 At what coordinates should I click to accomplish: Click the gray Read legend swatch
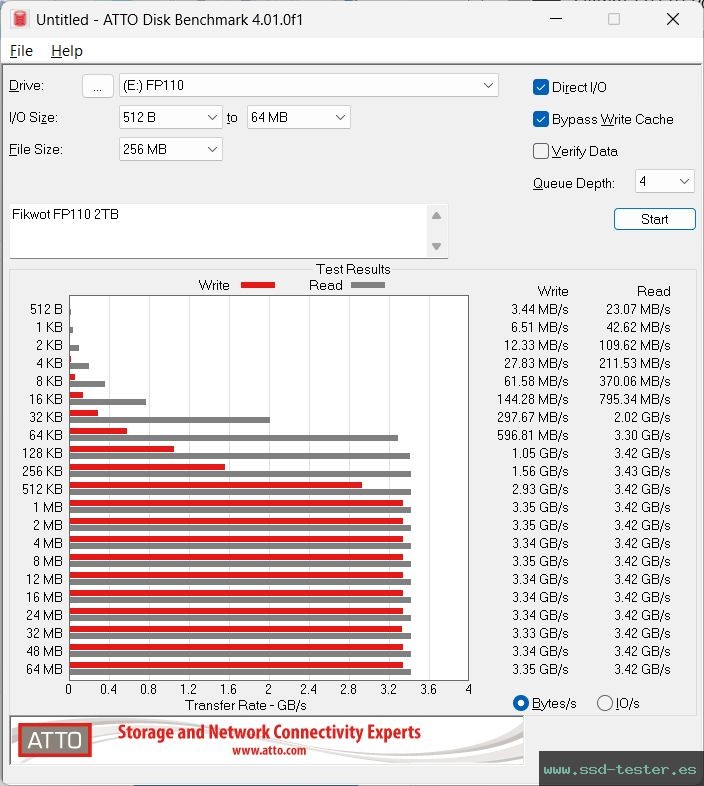(368, 285)
